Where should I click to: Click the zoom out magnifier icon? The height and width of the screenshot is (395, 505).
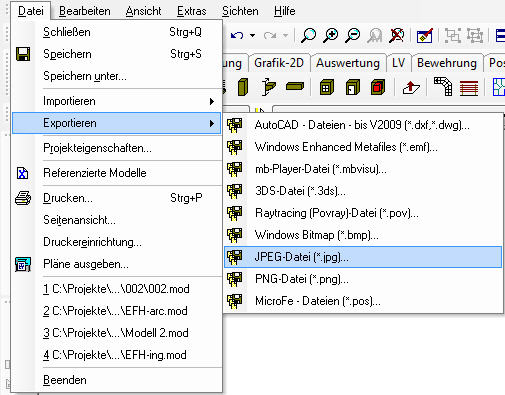tap(353, 35)
